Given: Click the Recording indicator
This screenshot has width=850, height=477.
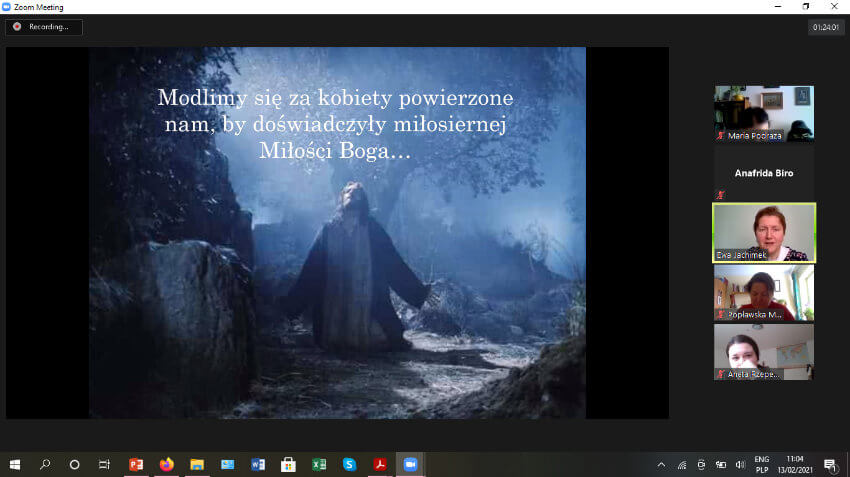Looking at the screenshot, I should (x=44, y=27).
